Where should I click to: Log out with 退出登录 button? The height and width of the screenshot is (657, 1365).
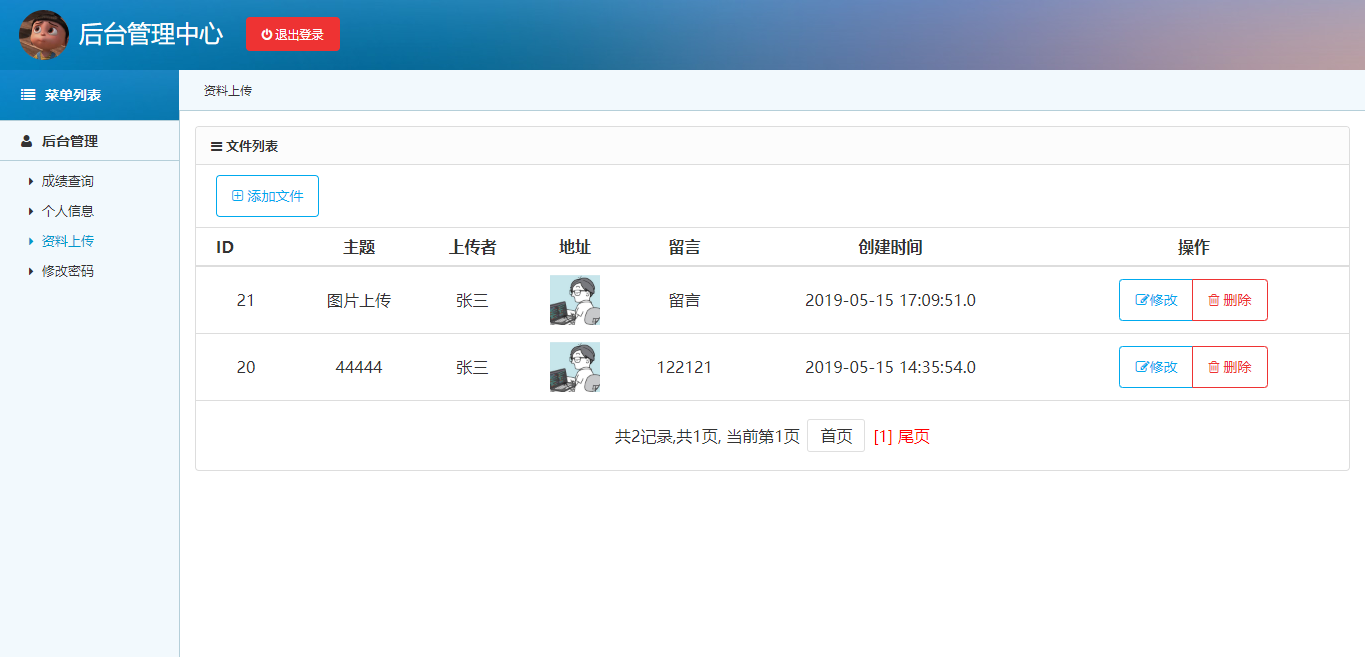click(x=292, y=34)
